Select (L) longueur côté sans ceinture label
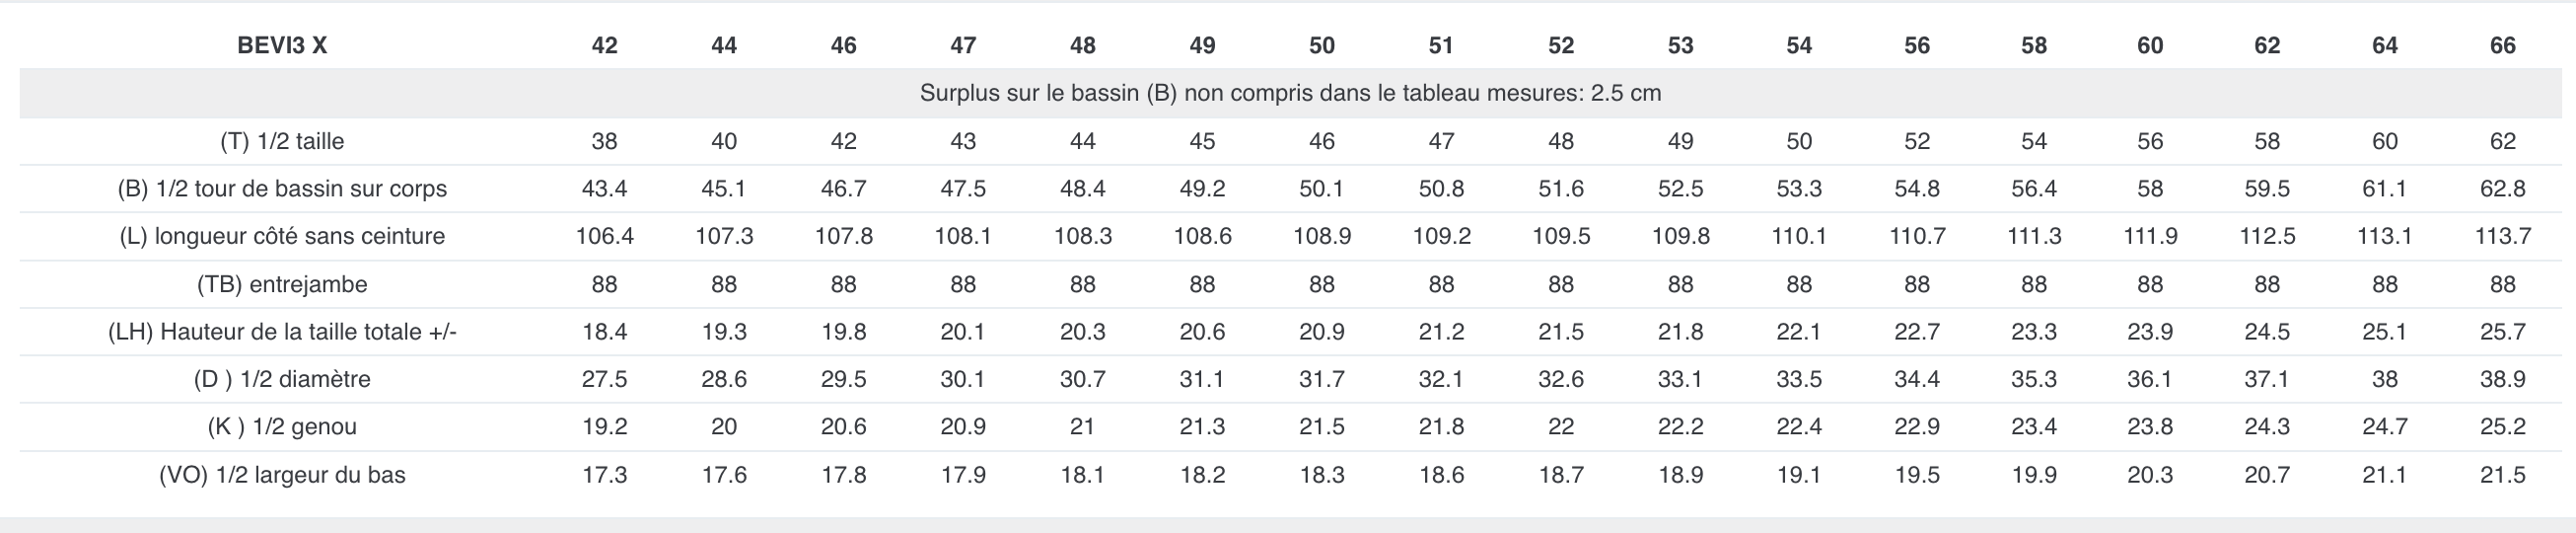This screenshot has height=533, width=2576. (282, 236)
